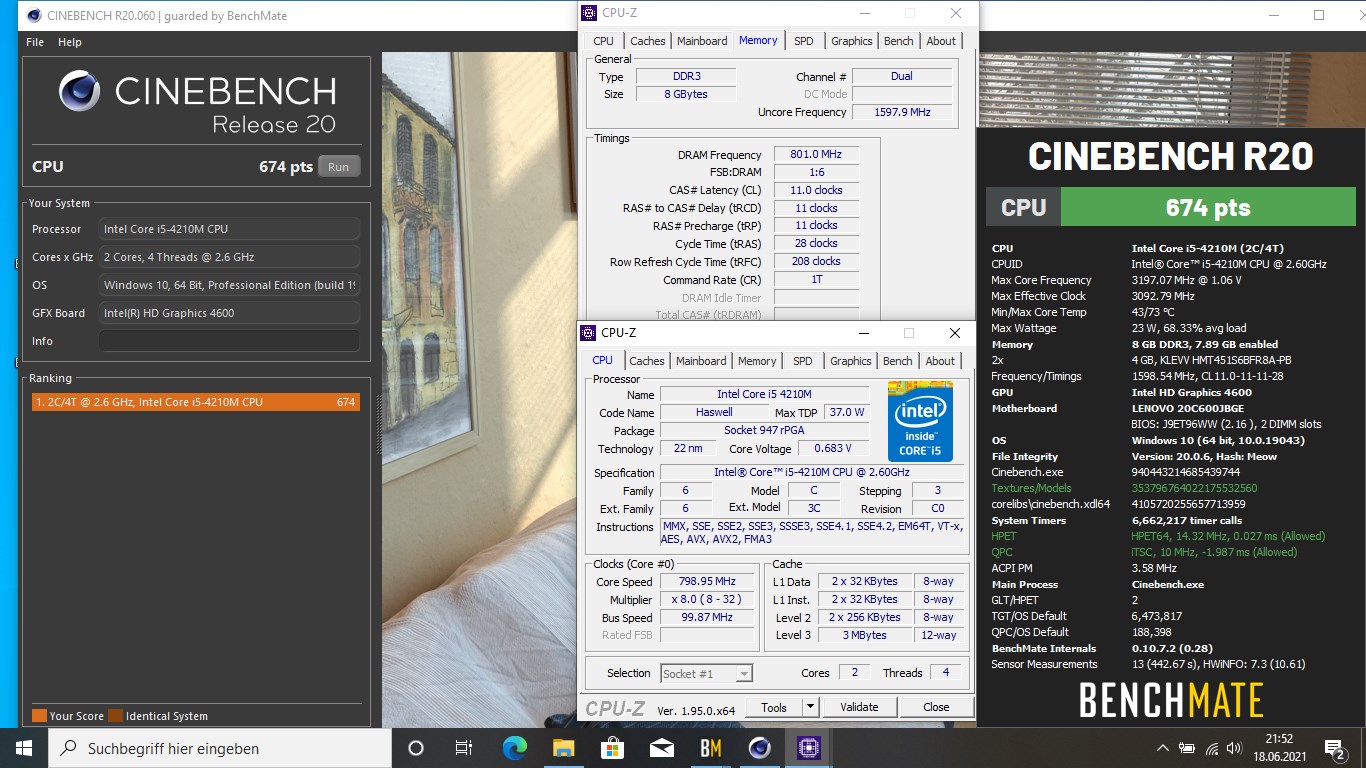Screen dimensions: 1366x768
Task: Expand Tools dropdown arrow in CPU-Z
Action: click(810, 707)
